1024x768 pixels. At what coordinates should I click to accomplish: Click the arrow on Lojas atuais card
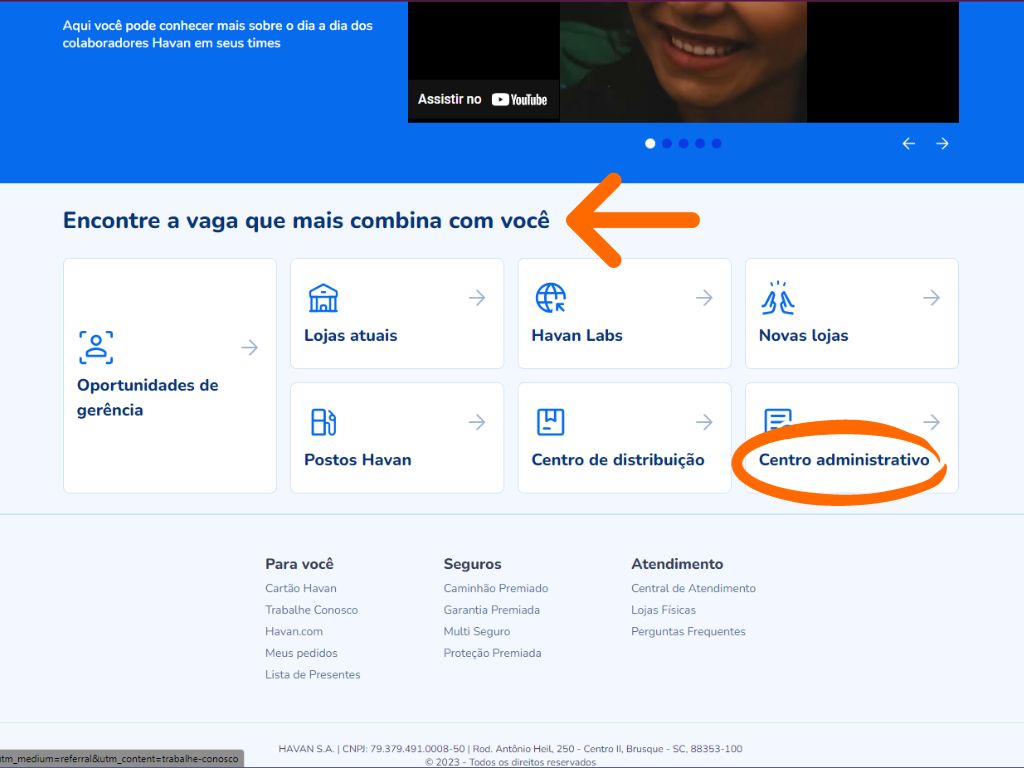(477, 298)
